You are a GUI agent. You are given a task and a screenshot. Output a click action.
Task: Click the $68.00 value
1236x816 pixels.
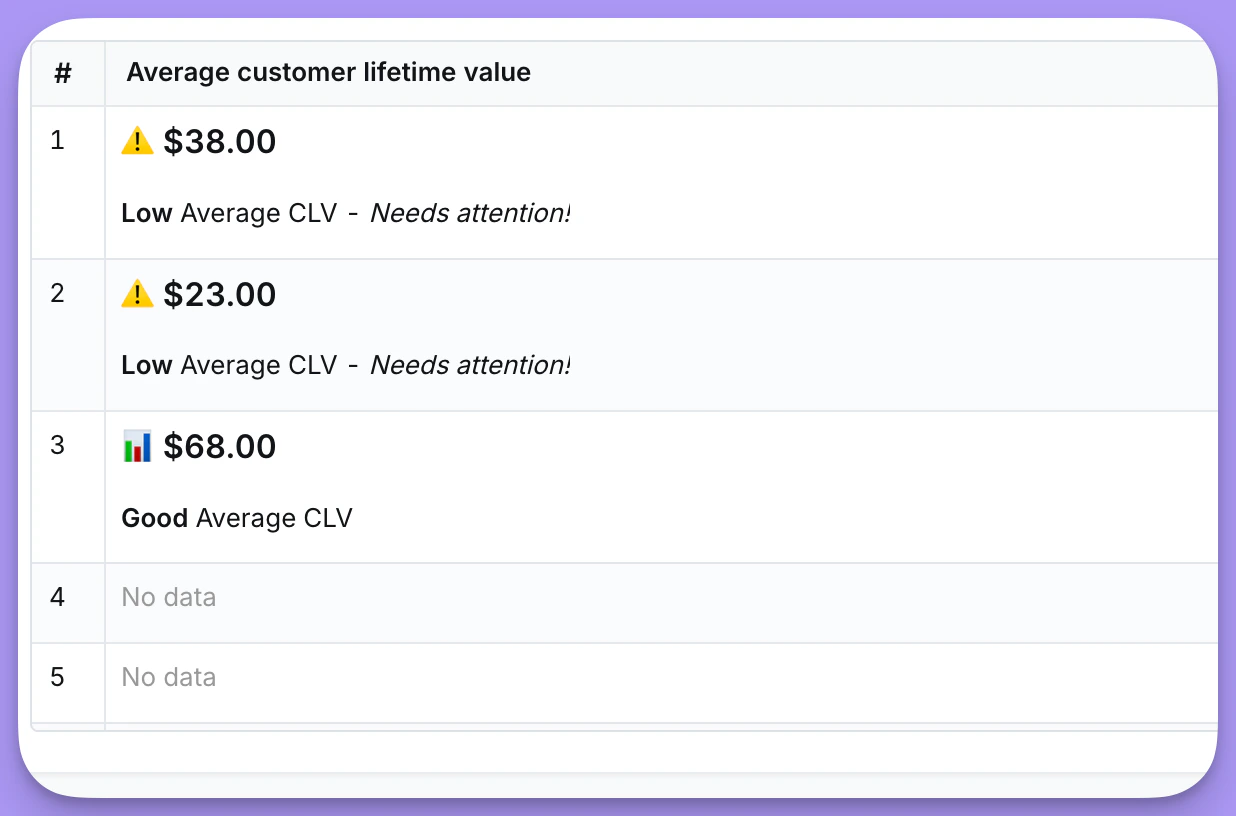[x=220, y=446]
